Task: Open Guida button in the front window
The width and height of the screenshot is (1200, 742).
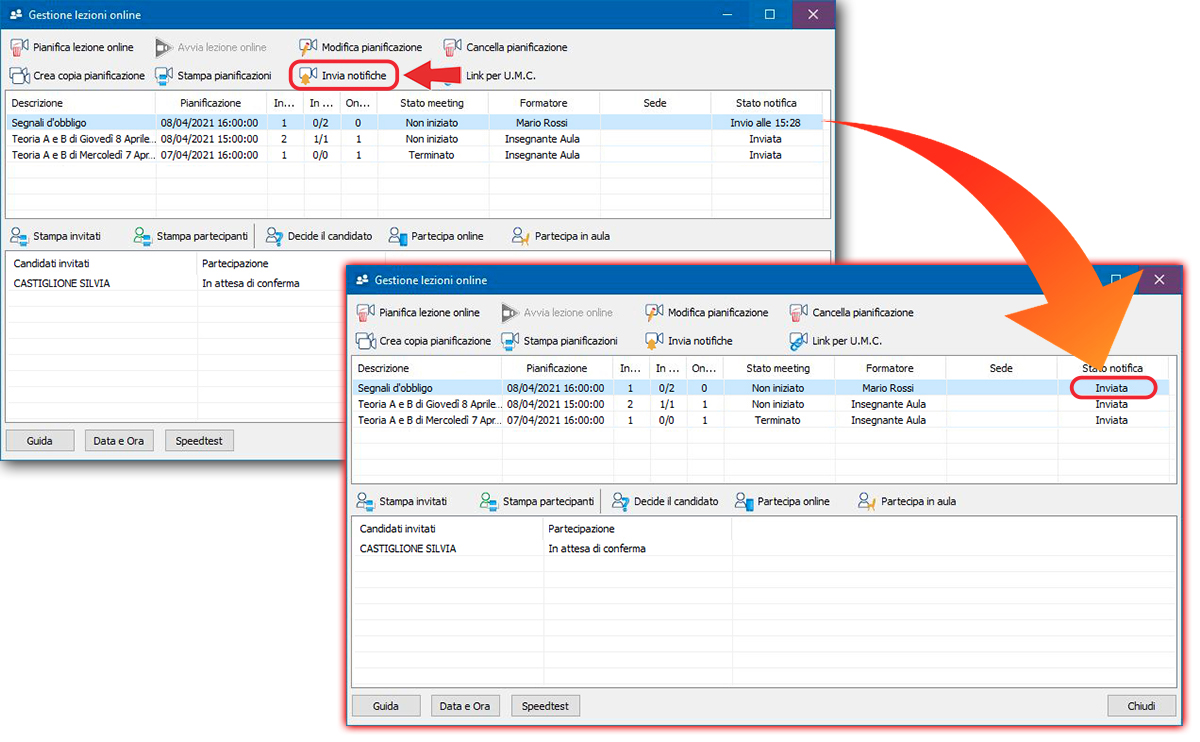Action: (x=385, y=706)
